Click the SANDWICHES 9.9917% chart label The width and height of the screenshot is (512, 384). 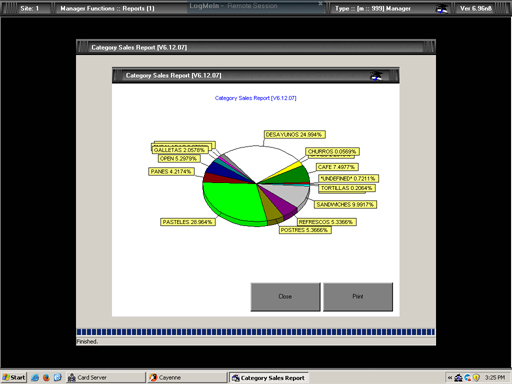pos(345,204)
